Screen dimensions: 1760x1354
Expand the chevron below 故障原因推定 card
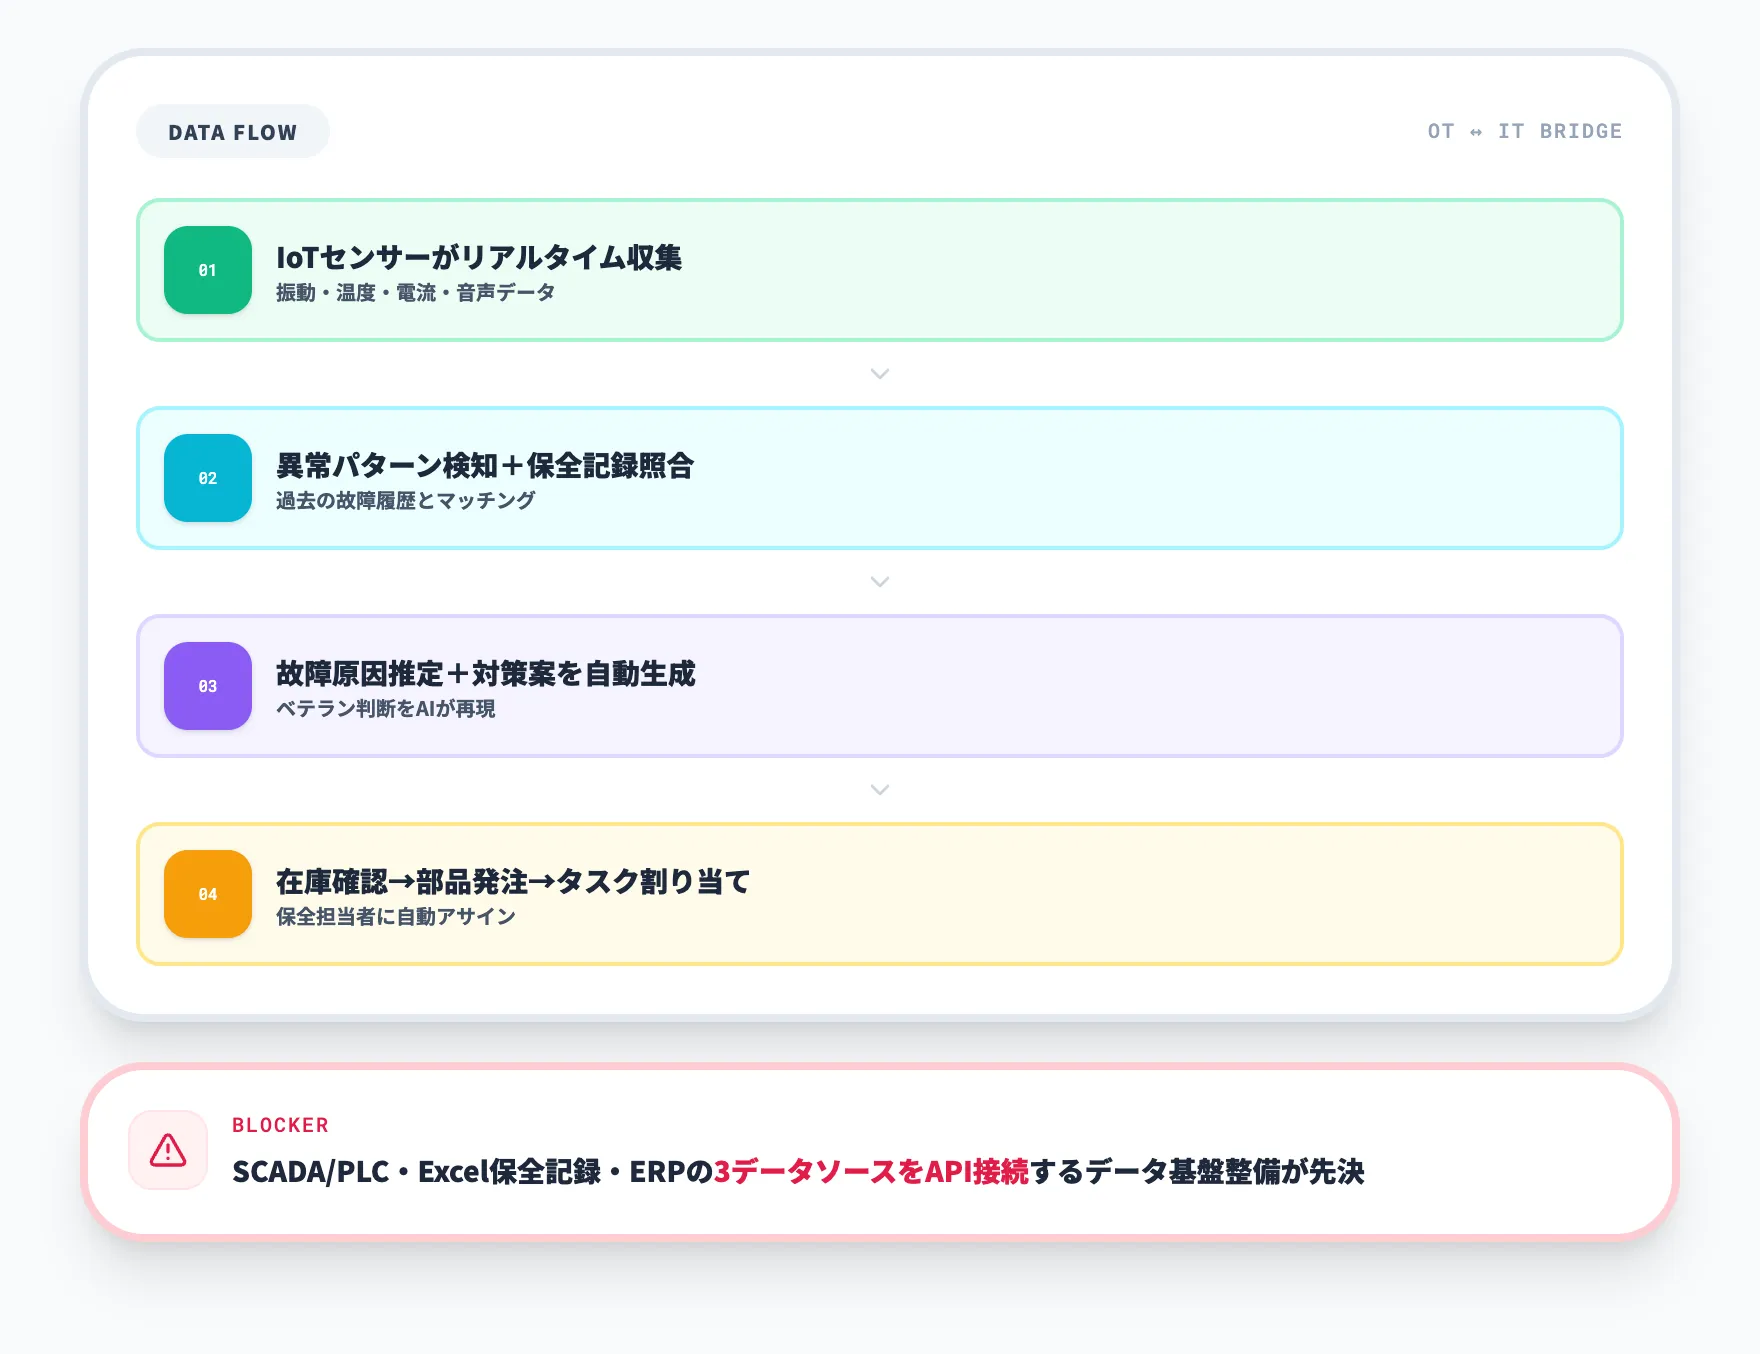(x=879, y=789)
